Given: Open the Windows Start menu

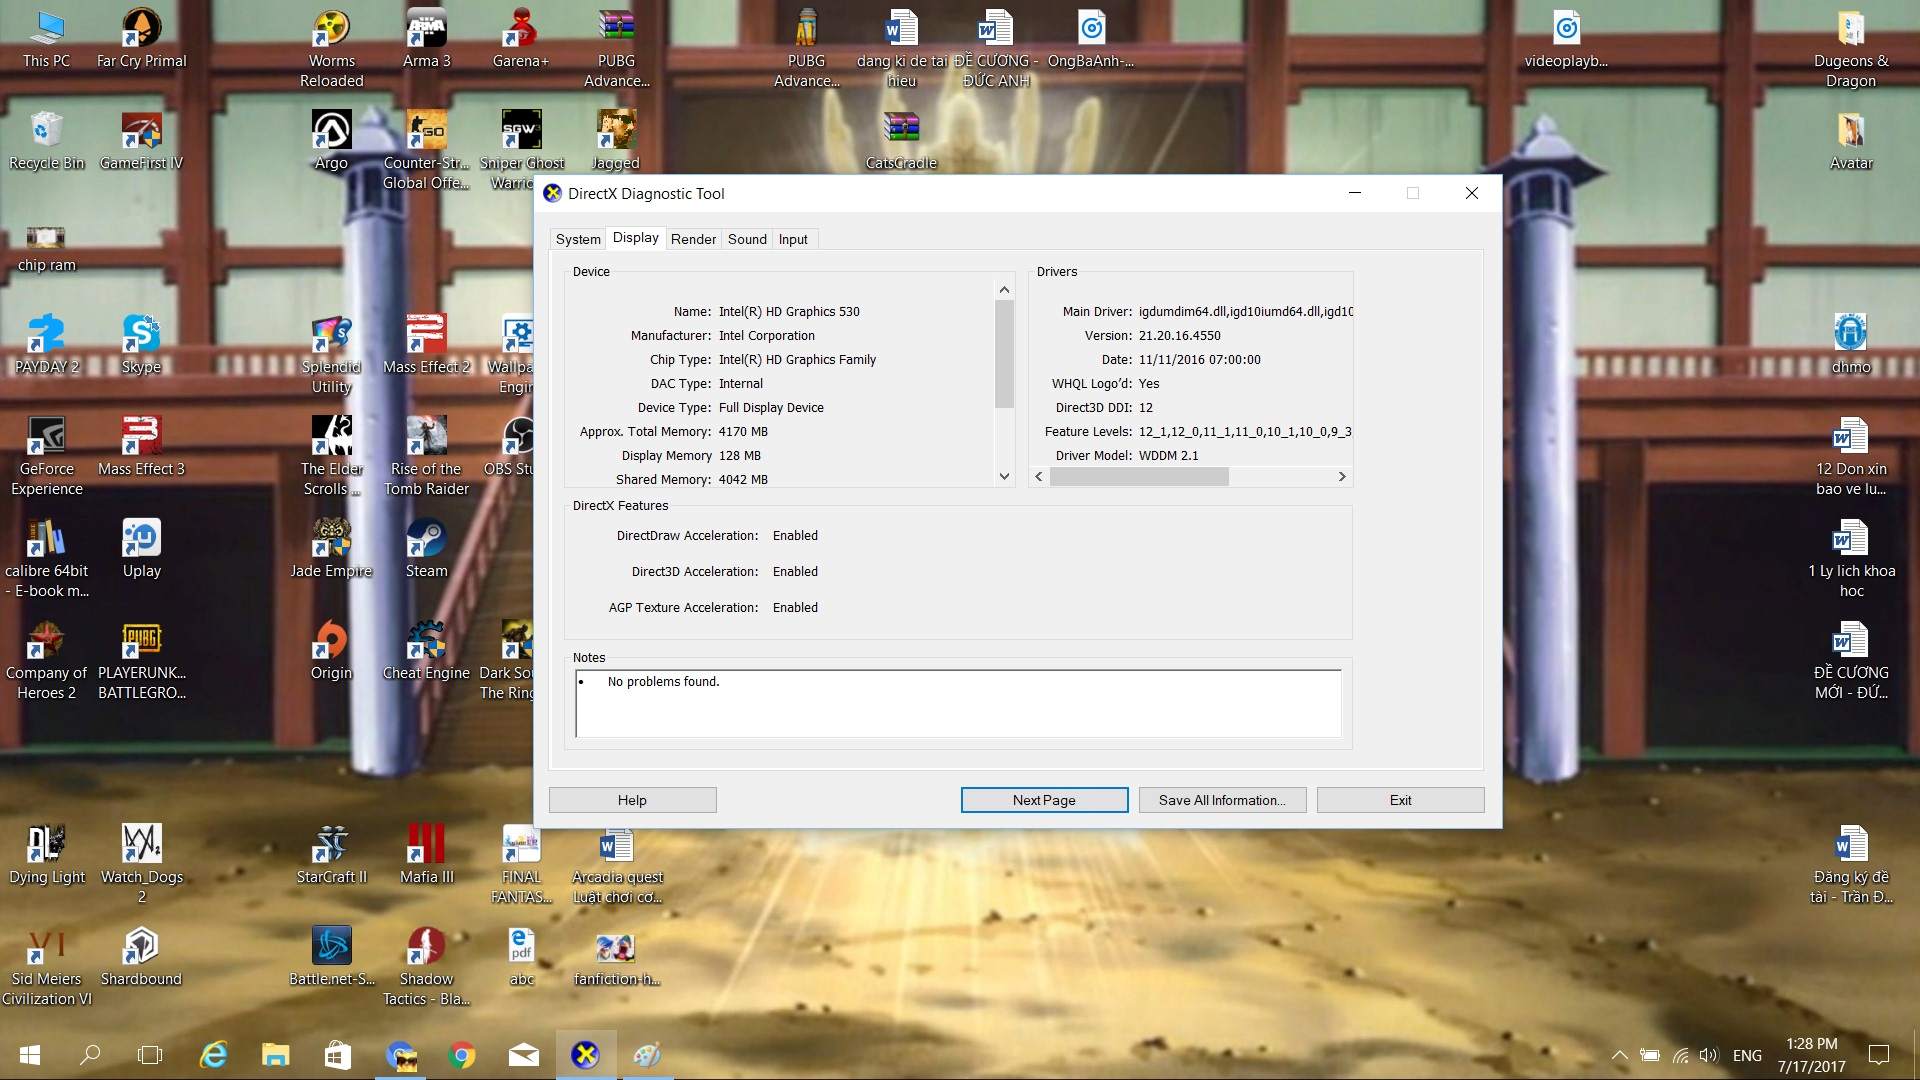Looking at the screenshot, I should click(x=30, y=1055).
